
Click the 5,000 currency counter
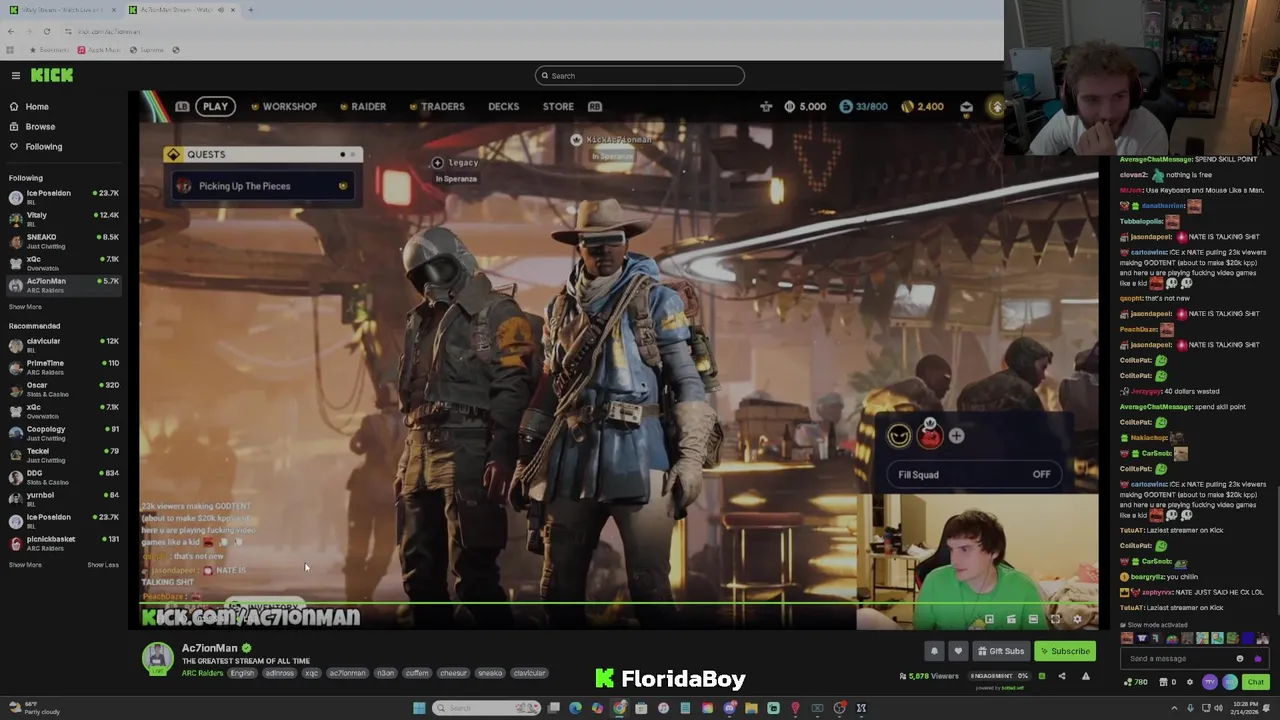[805, 106]
